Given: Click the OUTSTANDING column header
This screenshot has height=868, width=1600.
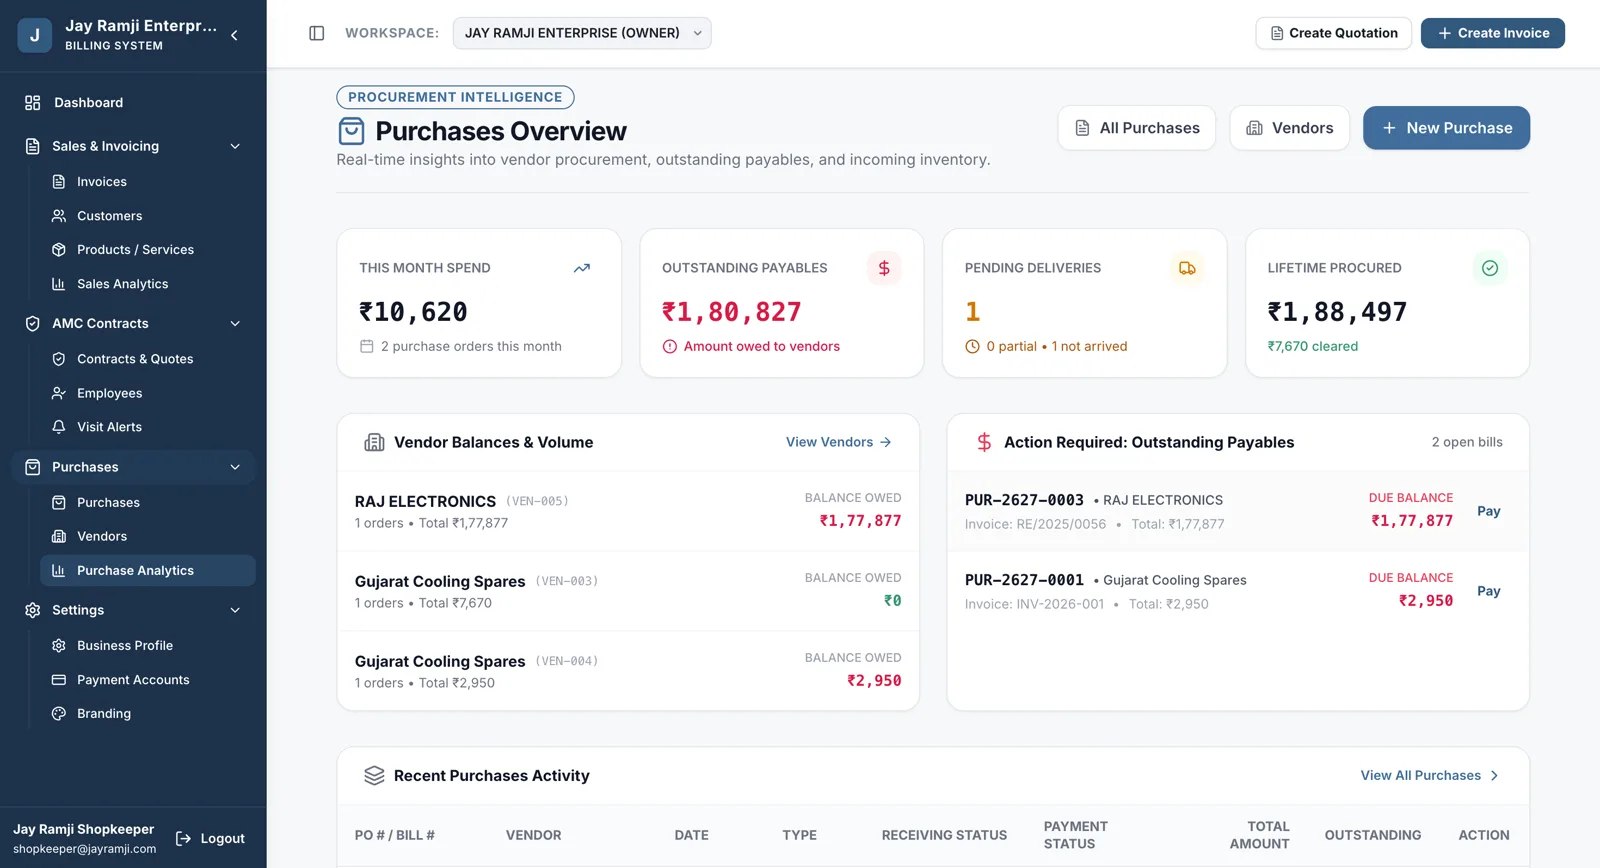Looking at the screenshot, I should tap(1372, 835).
